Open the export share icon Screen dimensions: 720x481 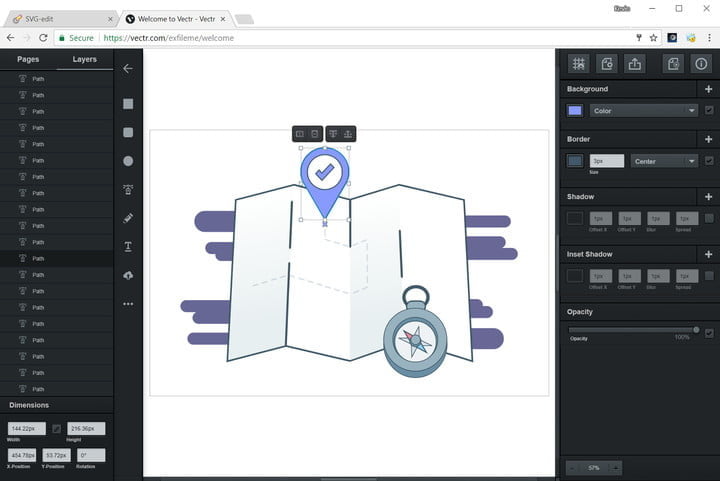pos(635,64)
